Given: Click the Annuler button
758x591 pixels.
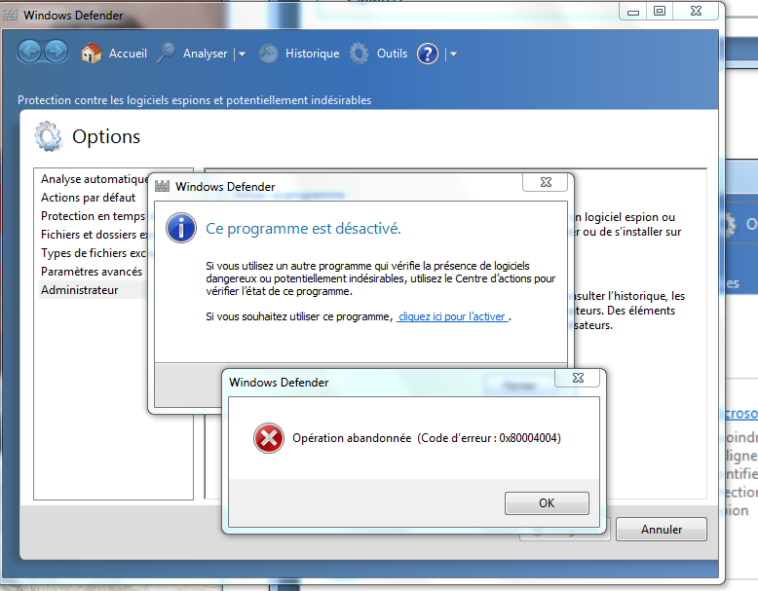Looking at the screenshot, I should tap(661, 529).
